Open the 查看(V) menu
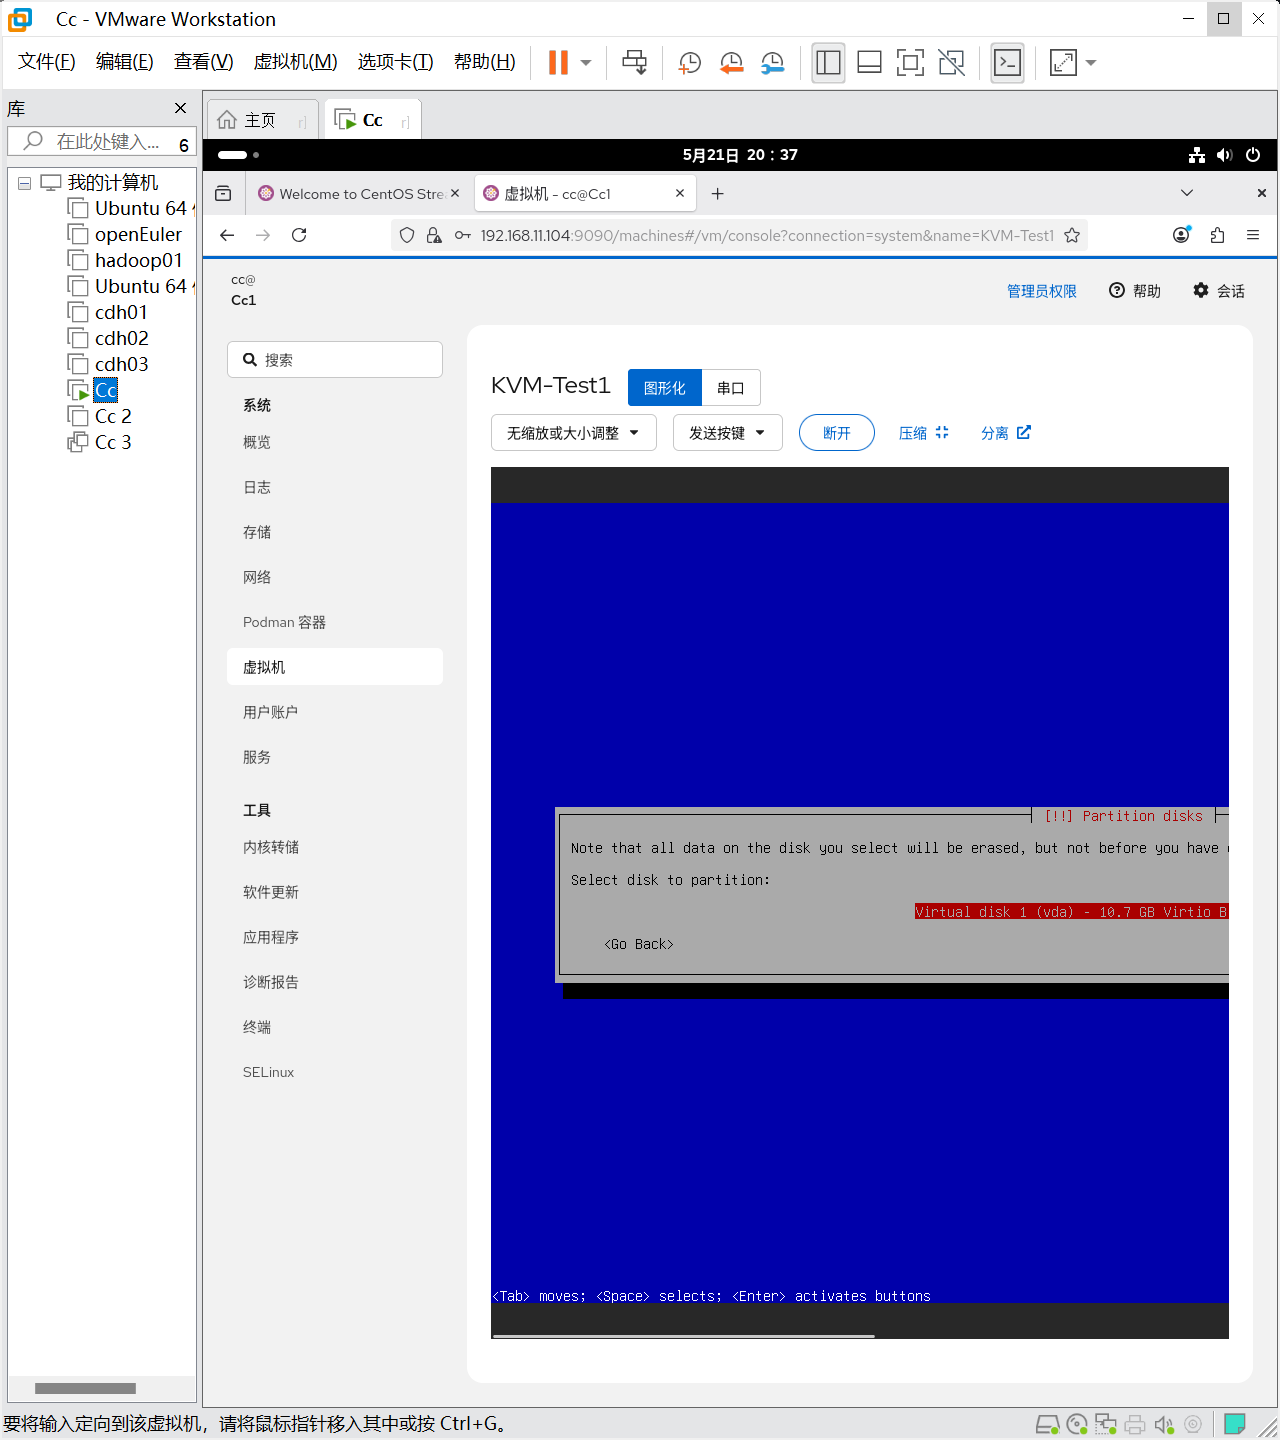 203,62
